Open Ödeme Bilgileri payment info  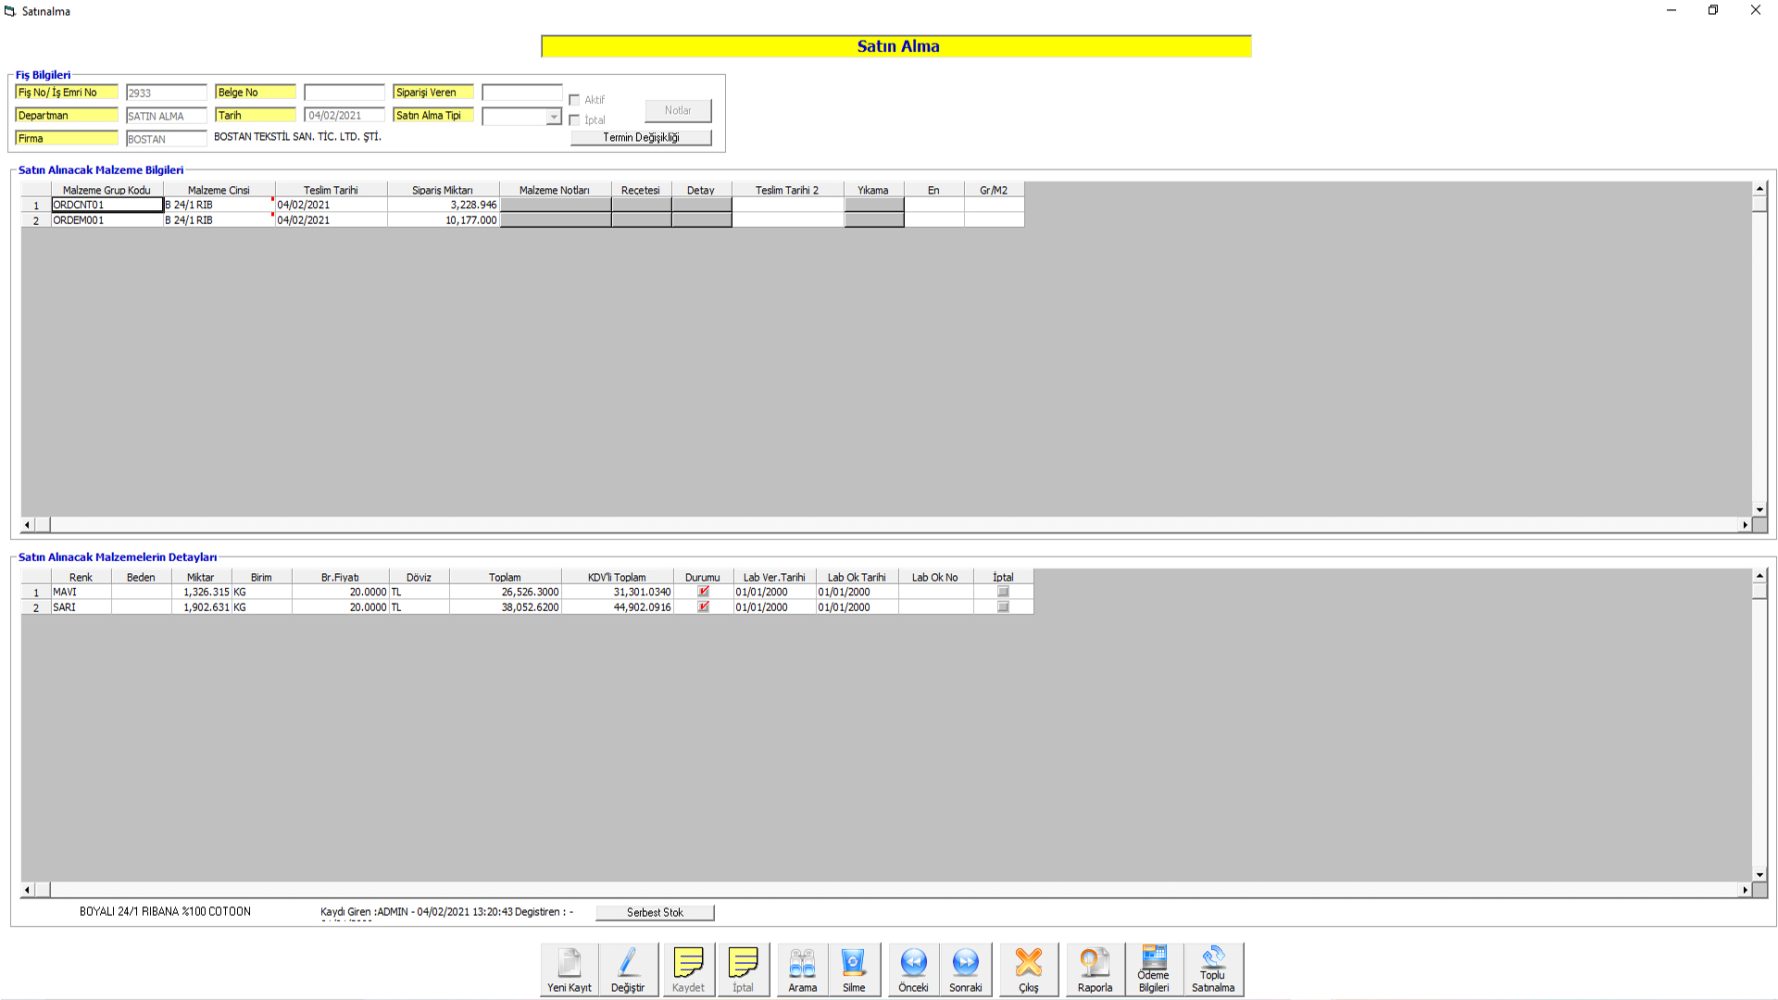click(x=1153, y=969)
